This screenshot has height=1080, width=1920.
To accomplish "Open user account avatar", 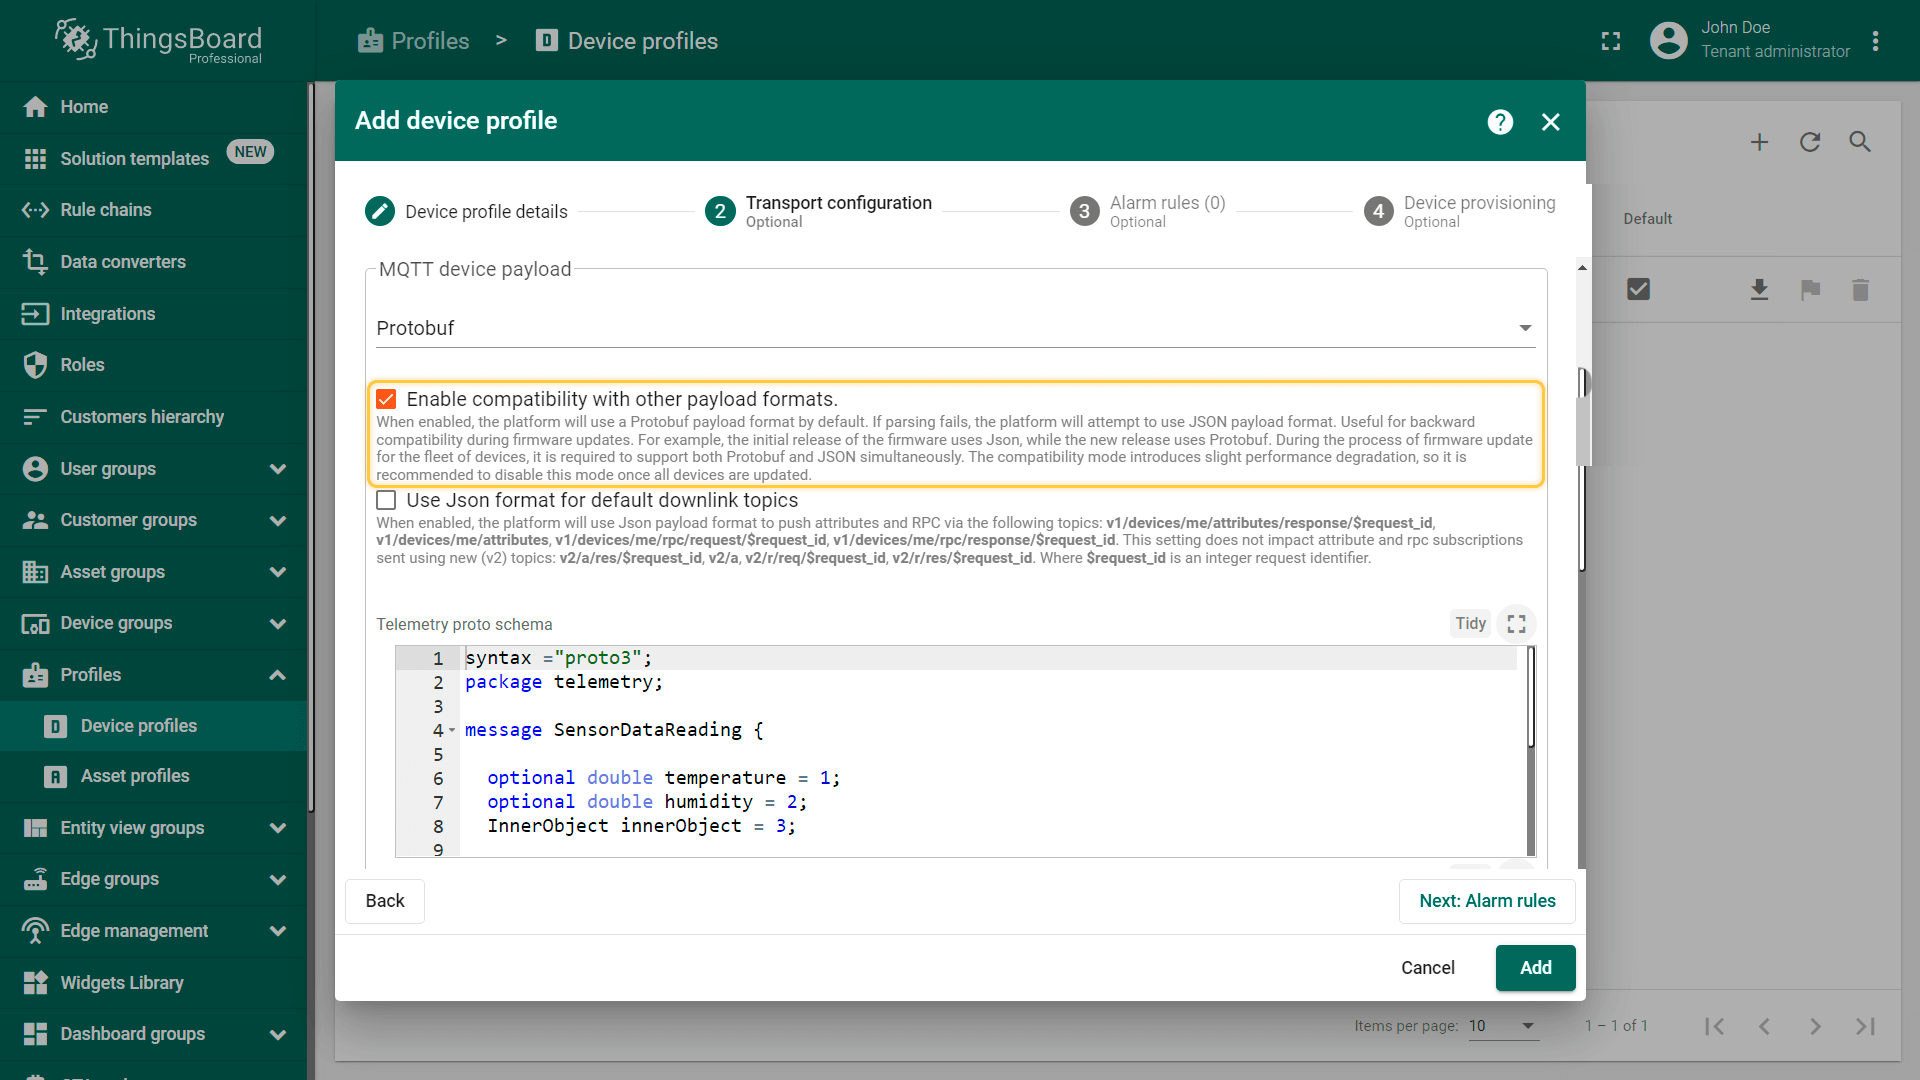I will [x=1668, y=41].
